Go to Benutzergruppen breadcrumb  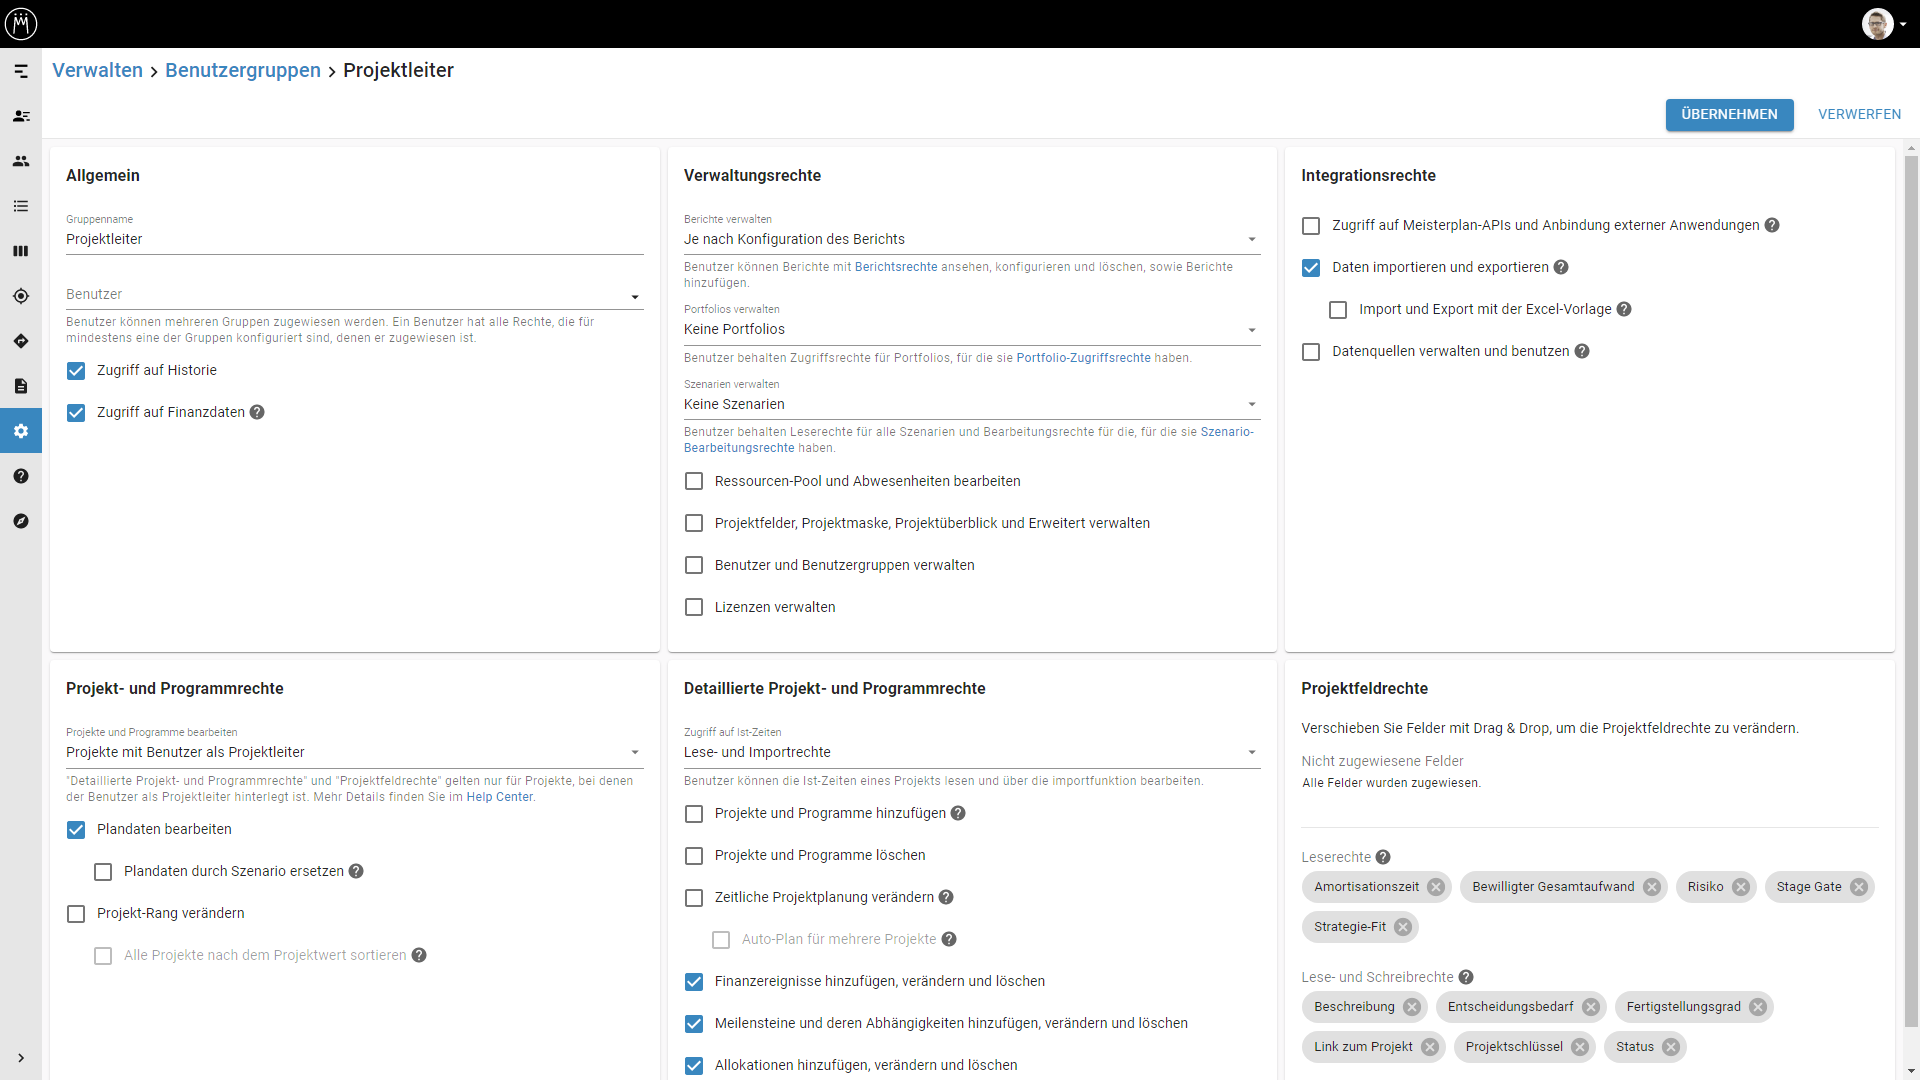243,70
